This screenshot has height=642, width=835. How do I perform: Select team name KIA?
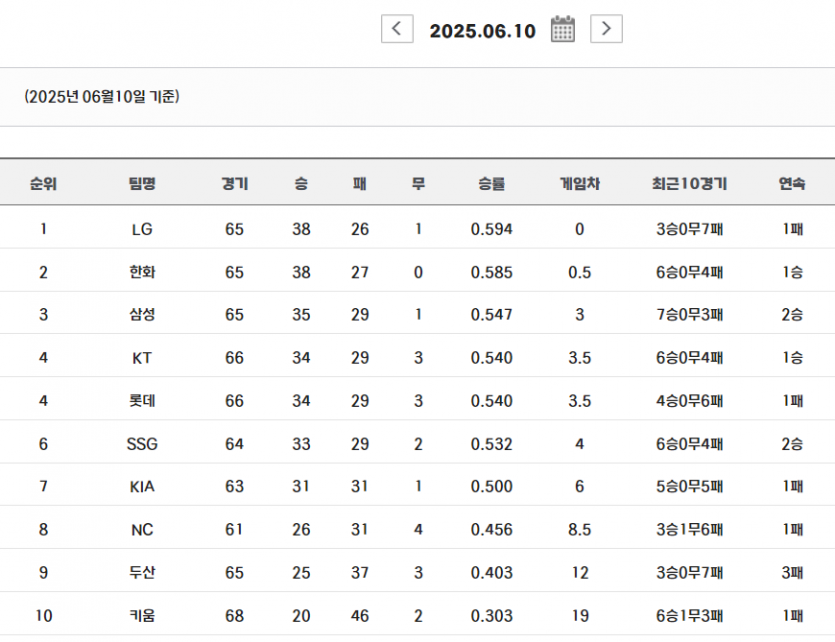pos(142,487)
